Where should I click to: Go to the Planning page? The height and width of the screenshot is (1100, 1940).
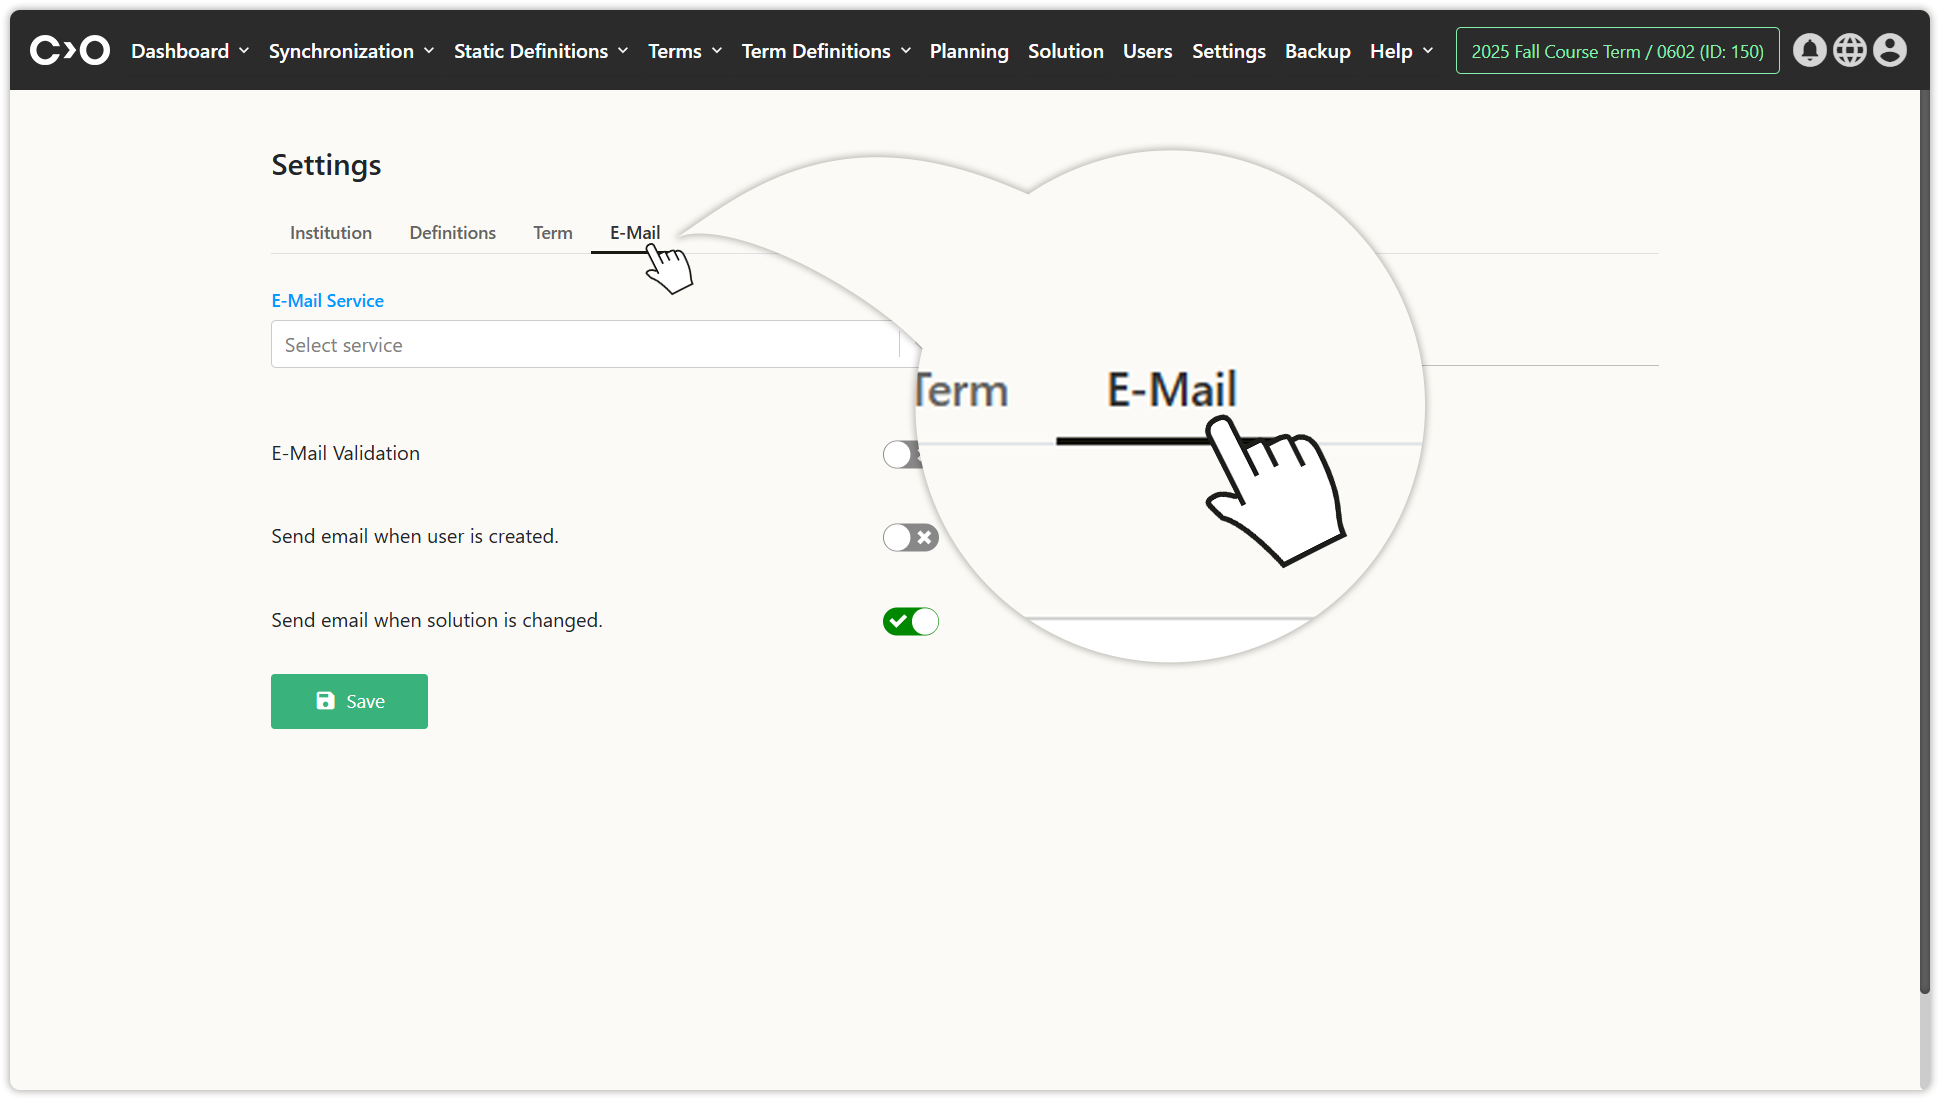tap(968, 51)
